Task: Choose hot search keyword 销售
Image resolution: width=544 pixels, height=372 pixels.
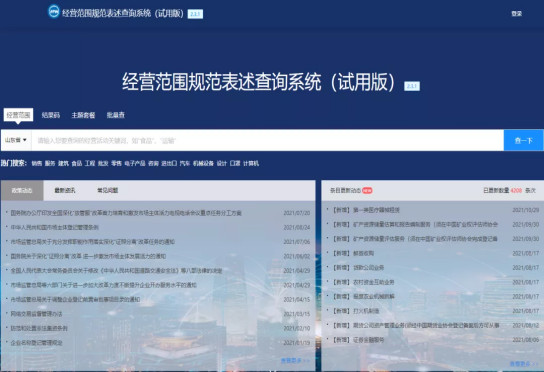Action: coord(36,163)
